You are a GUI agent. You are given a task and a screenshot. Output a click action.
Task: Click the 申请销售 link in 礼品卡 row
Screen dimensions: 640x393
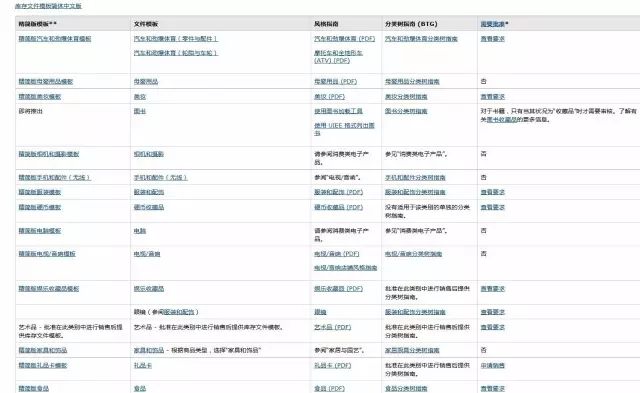[x=493, y=366]
